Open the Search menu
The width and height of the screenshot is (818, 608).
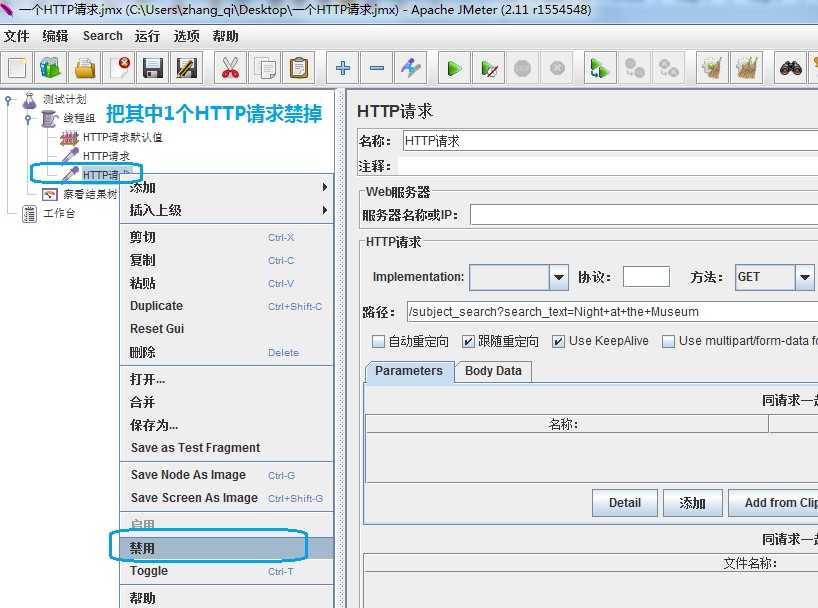(x=102, y=36)
